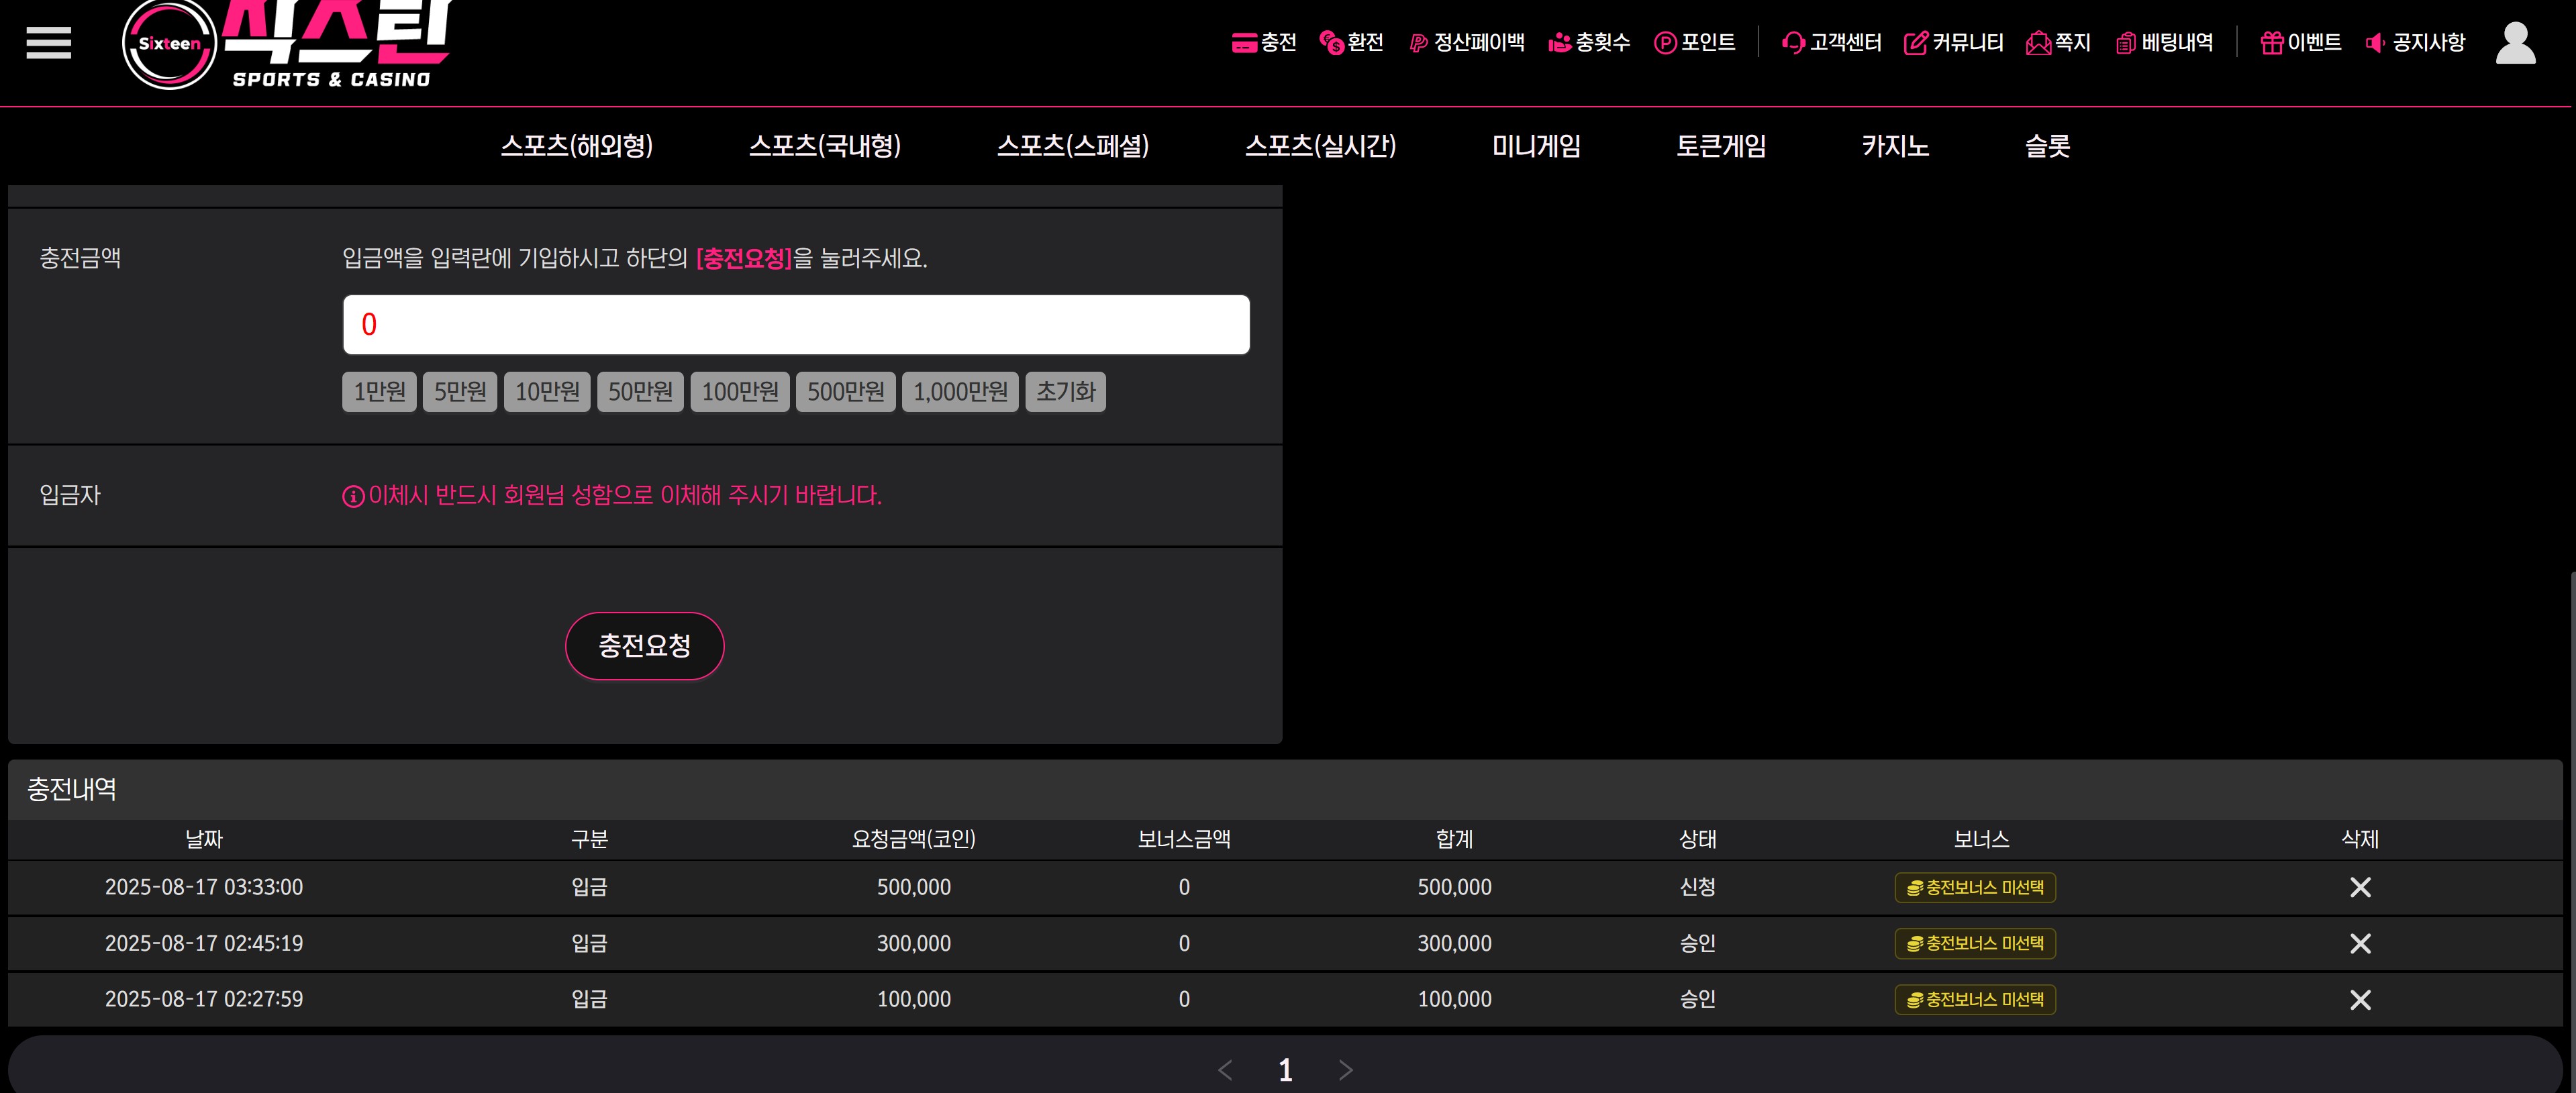This screenshot has height=1093, width=2576.
Task: Click the 신청 status cell
Action: click(x=1698, y=887)
